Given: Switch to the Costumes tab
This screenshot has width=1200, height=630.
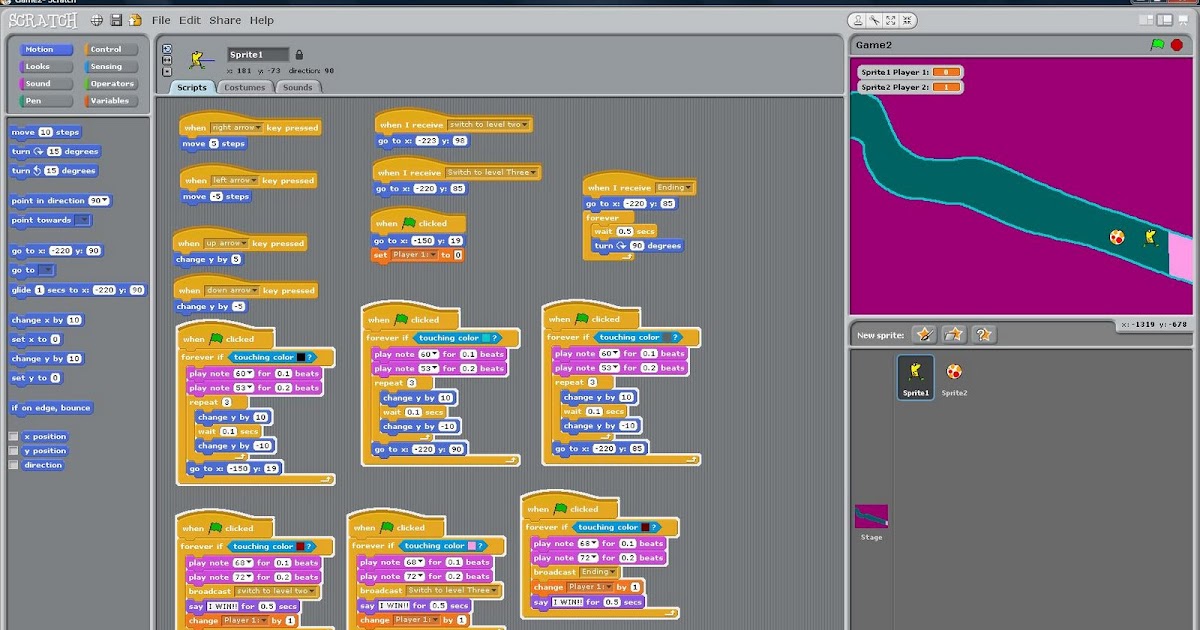Looking at the screenshot, I should 246,88.
